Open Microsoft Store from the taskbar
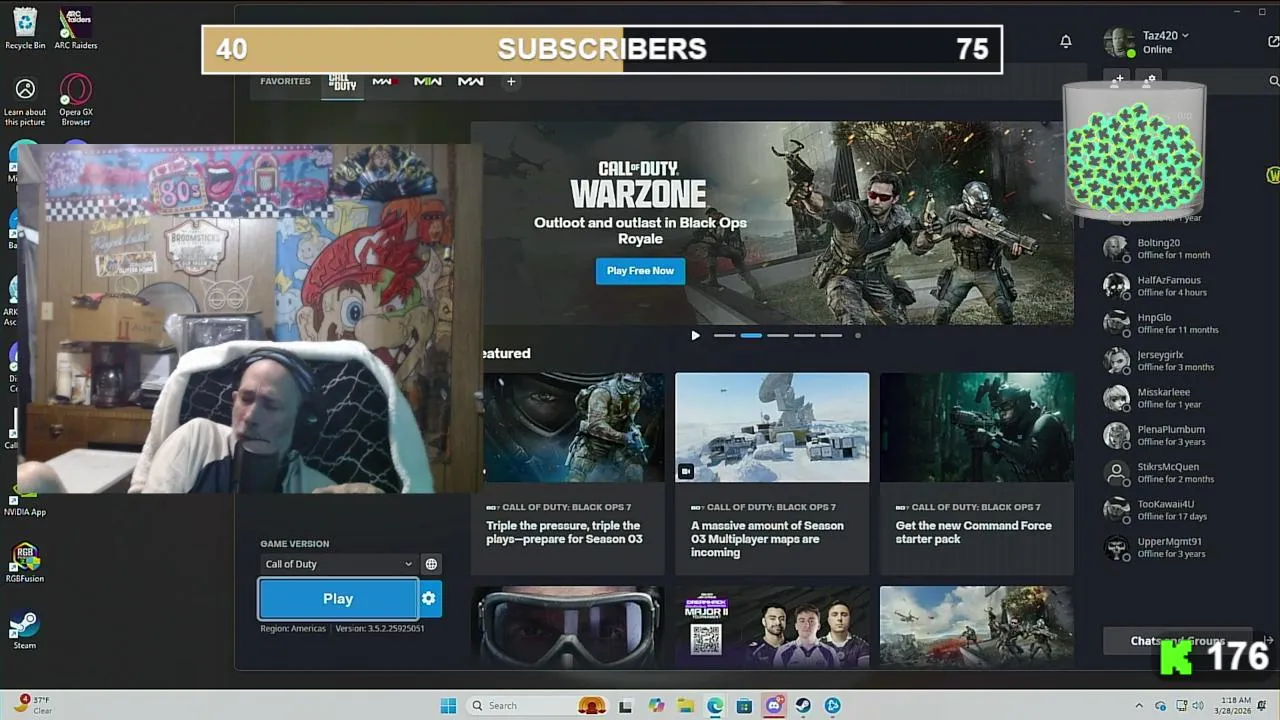This screenshot has width=1280, height=720. (744, 705)
